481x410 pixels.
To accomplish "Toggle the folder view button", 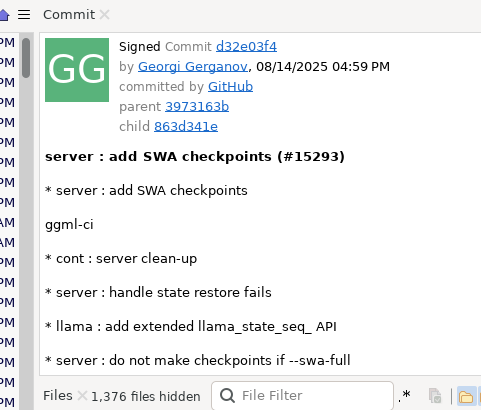I will (x=466, y=396).
